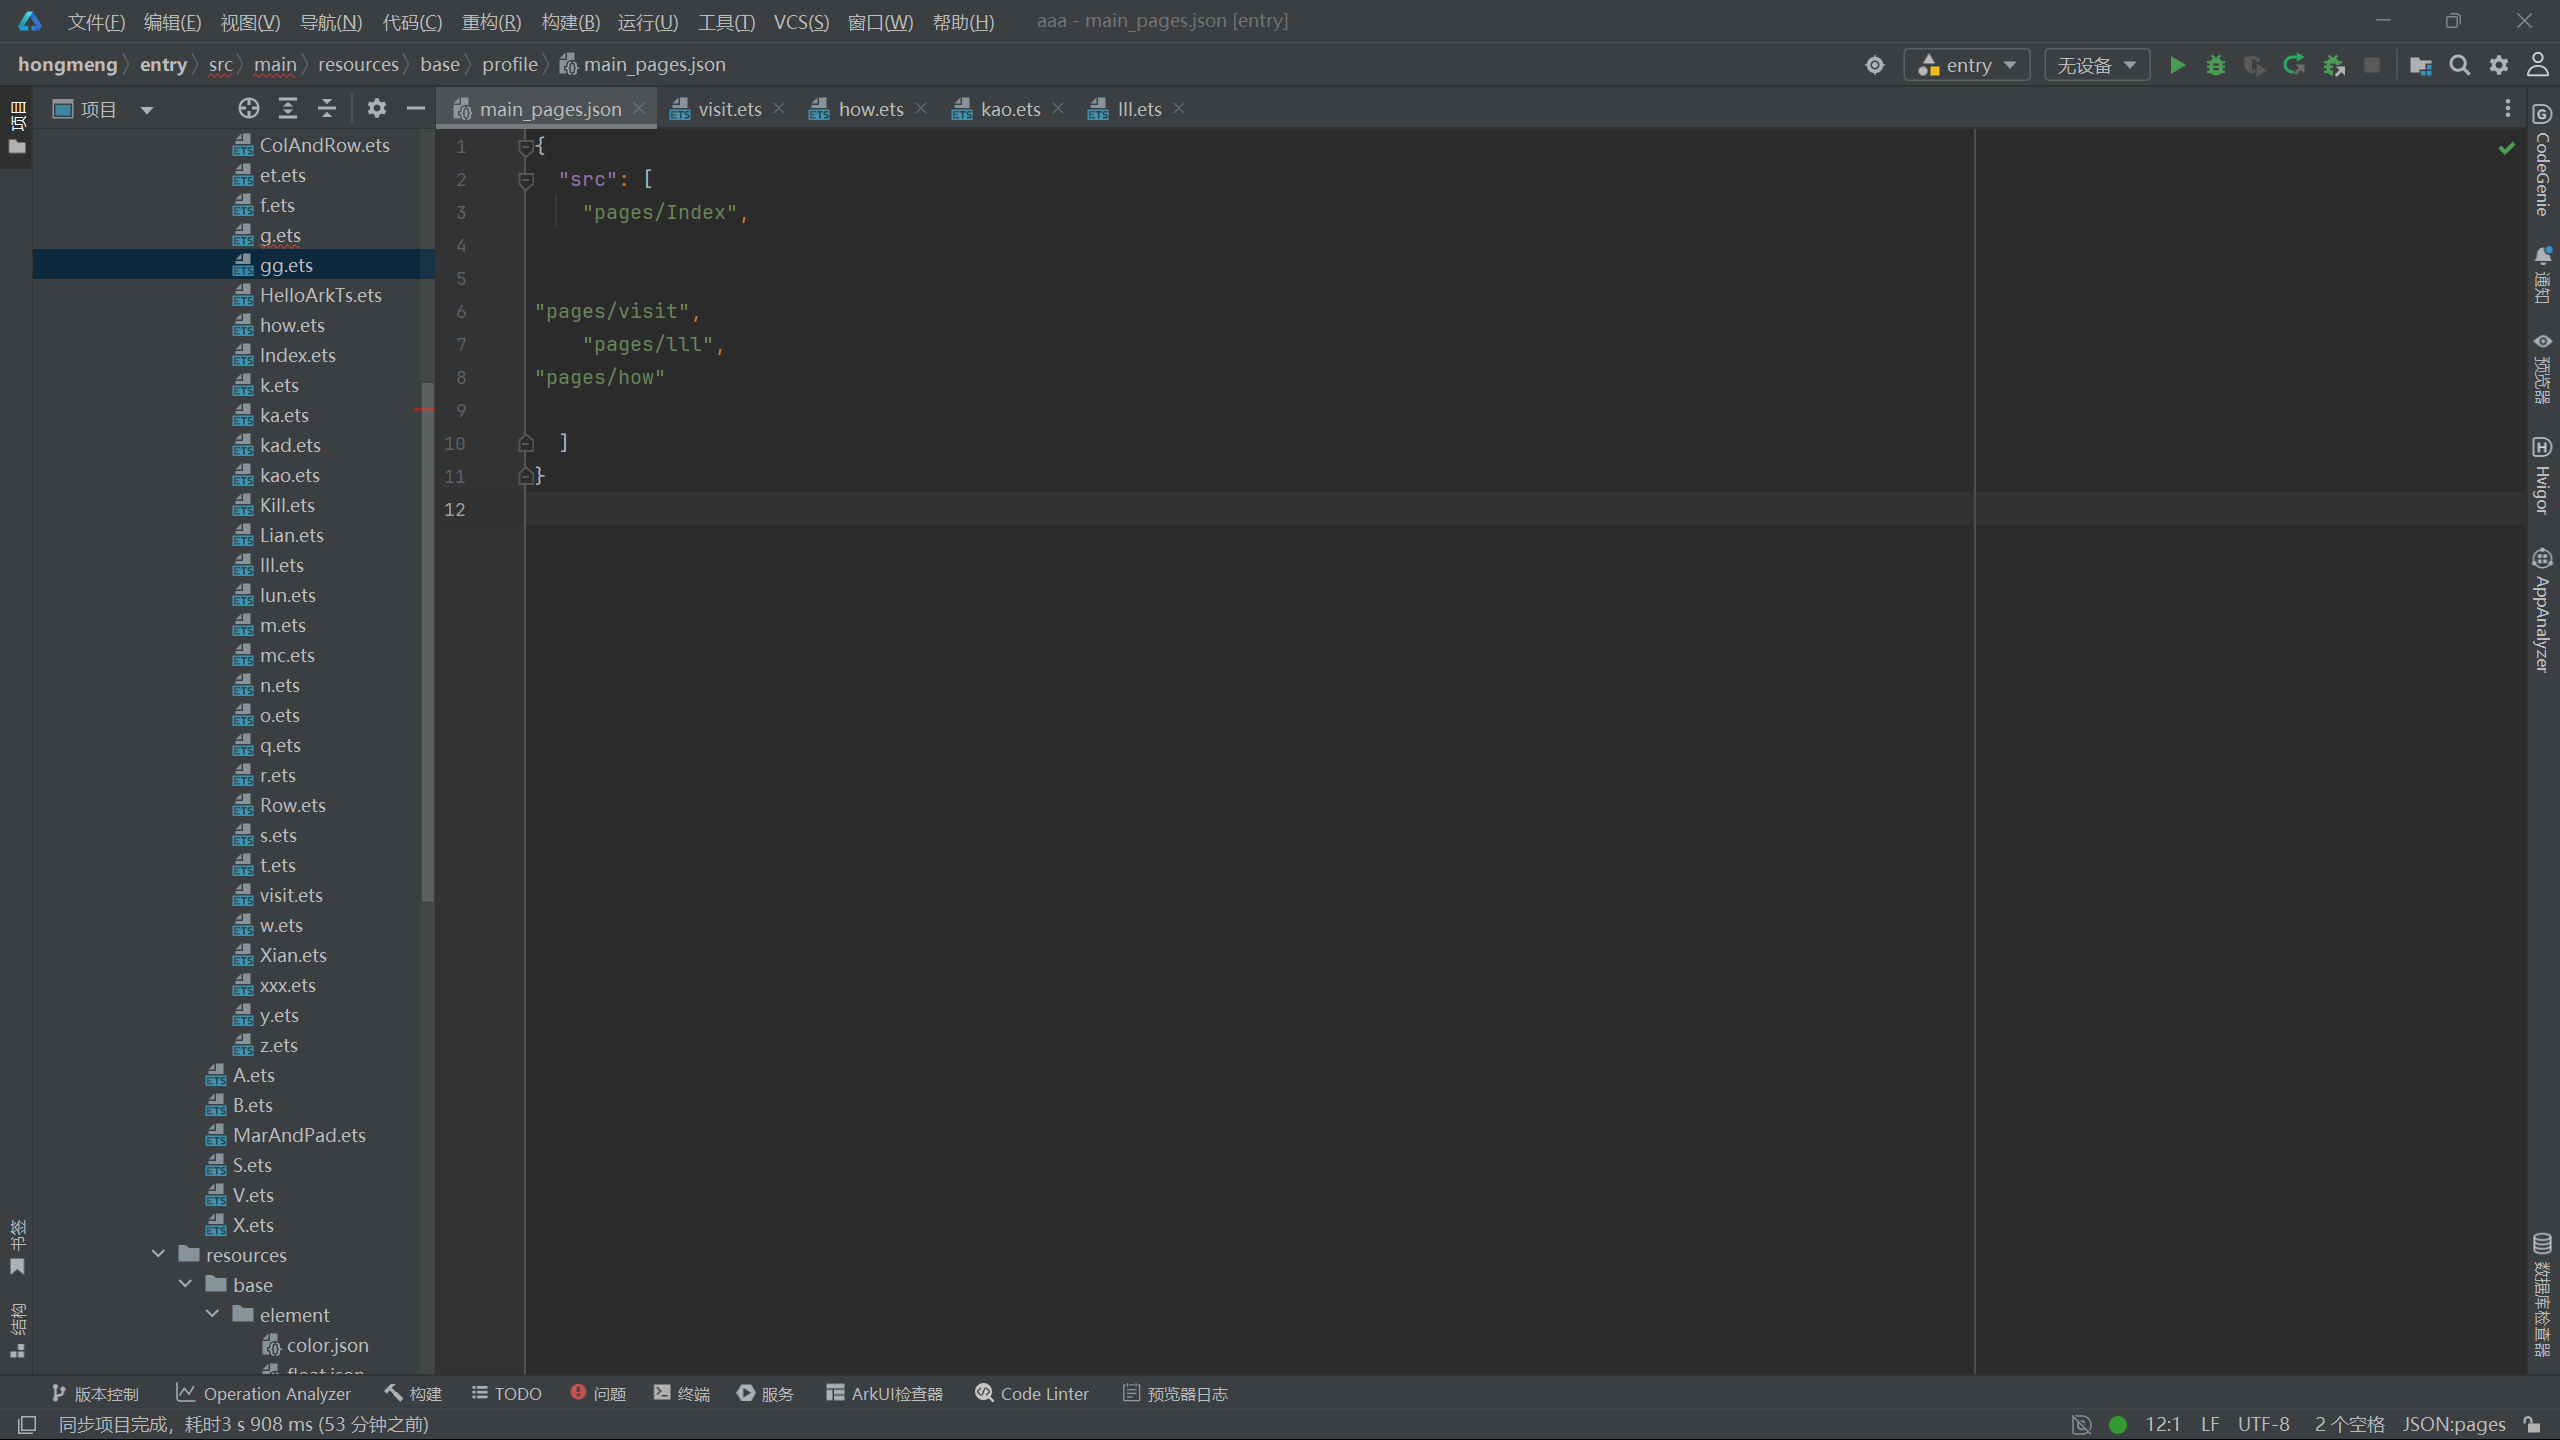2560x1440 pixels.
Task: Toggle the Project tool window stripe button
Action: tap(17, 128)
